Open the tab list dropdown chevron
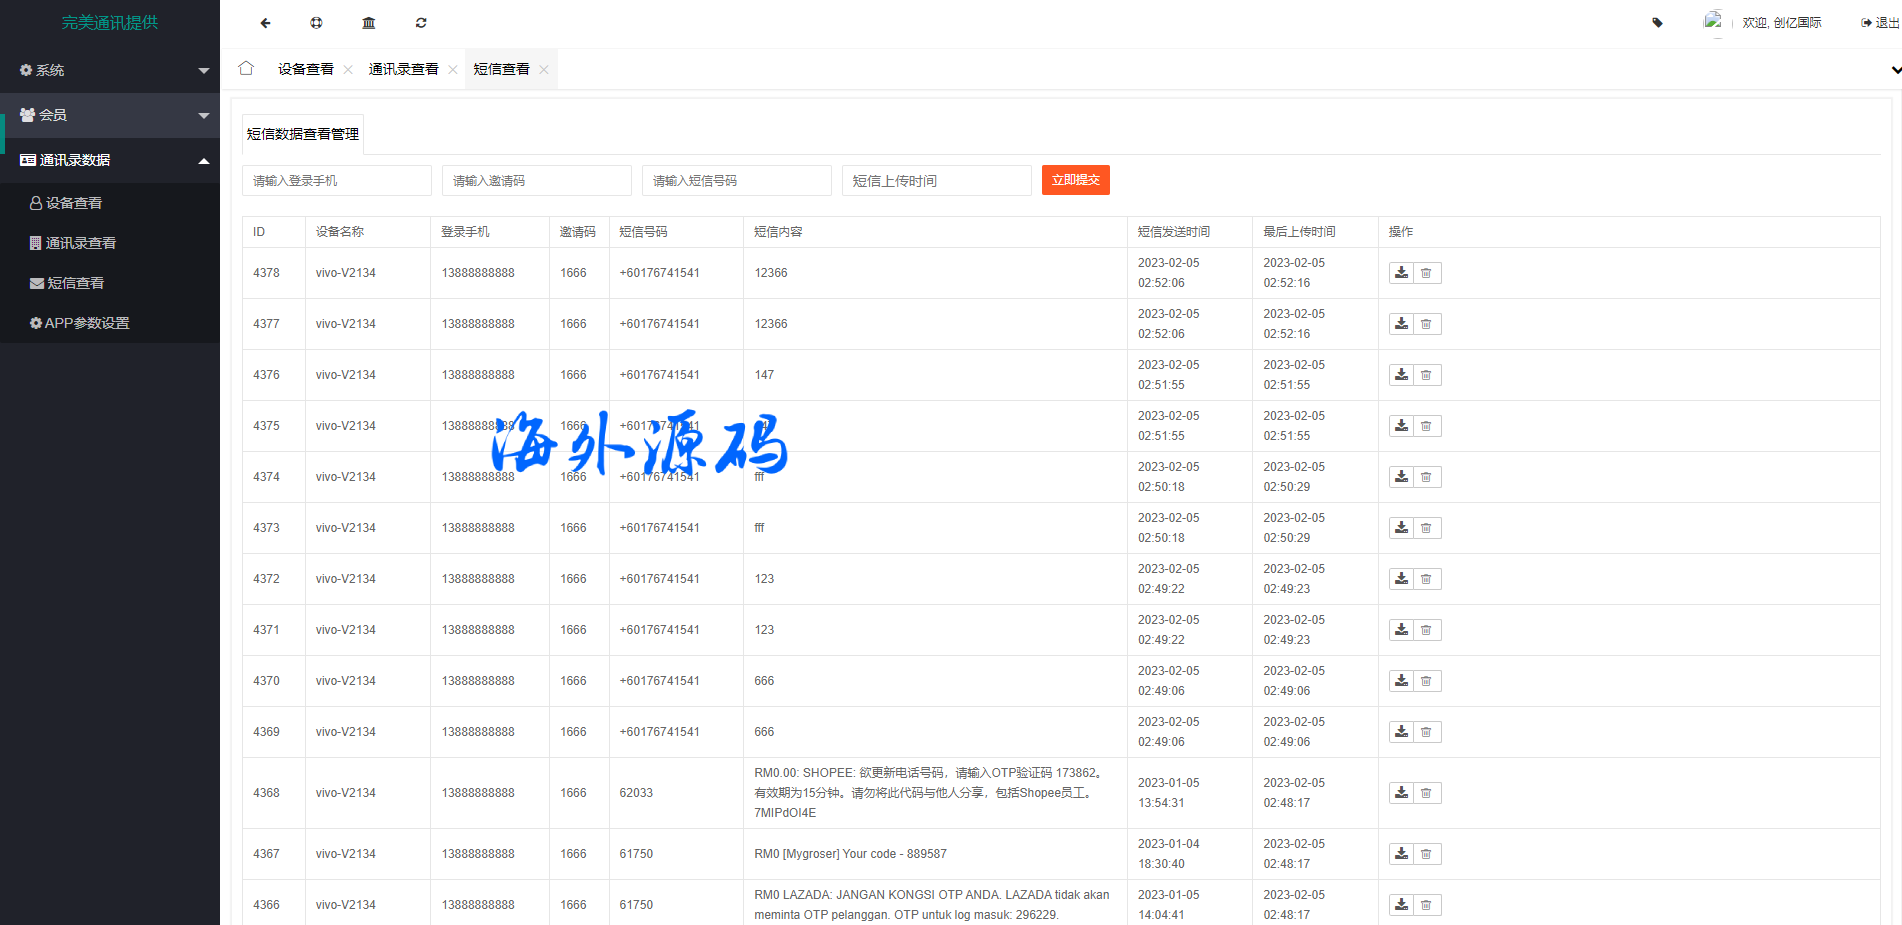The height and width of the screenshot is (925, 1902). (1895, 70)
